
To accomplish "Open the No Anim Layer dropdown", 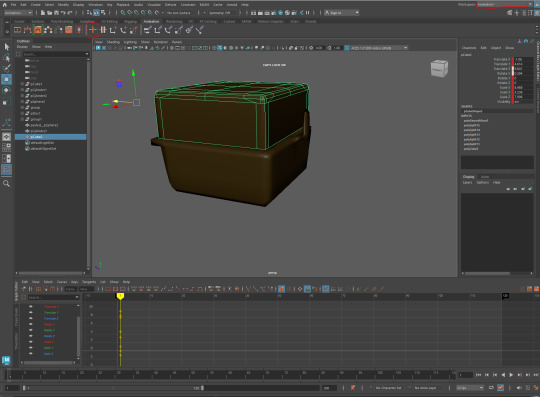I will [425, 388].
